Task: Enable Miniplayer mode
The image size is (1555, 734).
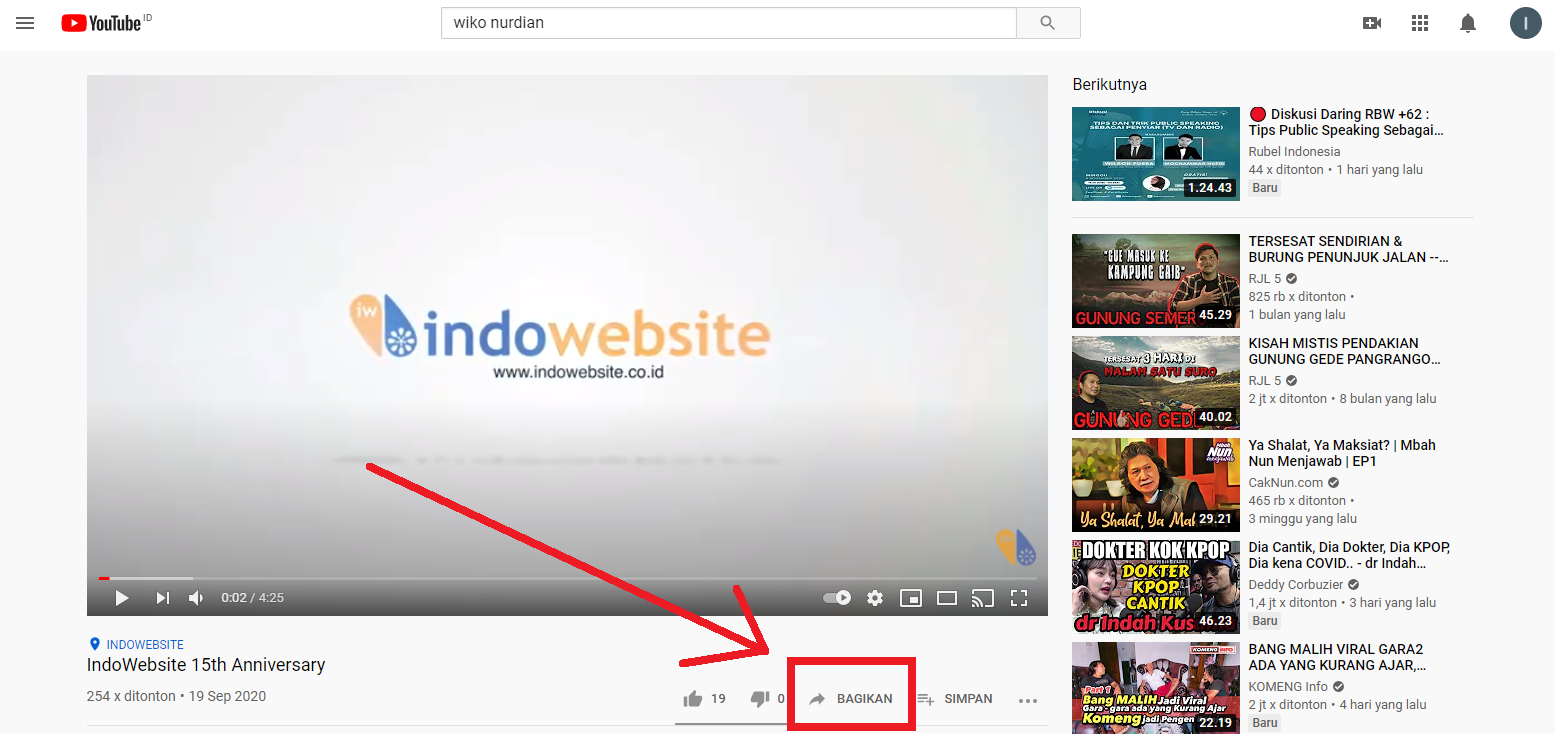Action: (x=911, y=597)
